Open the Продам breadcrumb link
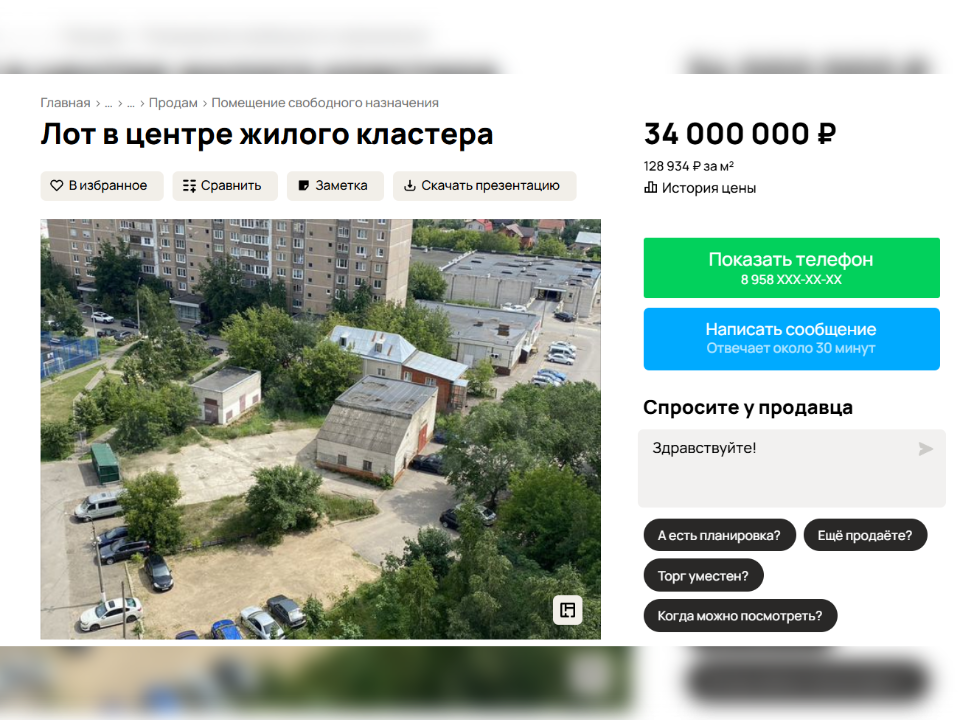The width and height of the screenshot is (960, 720). click(173, 103)
